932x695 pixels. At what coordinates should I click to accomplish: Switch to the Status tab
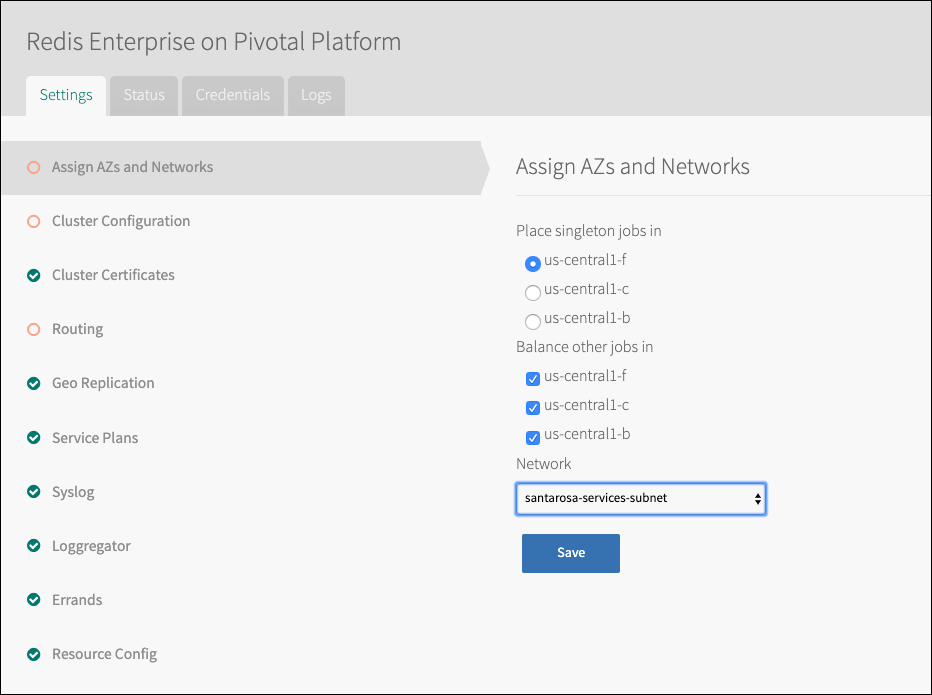(144, 95)
